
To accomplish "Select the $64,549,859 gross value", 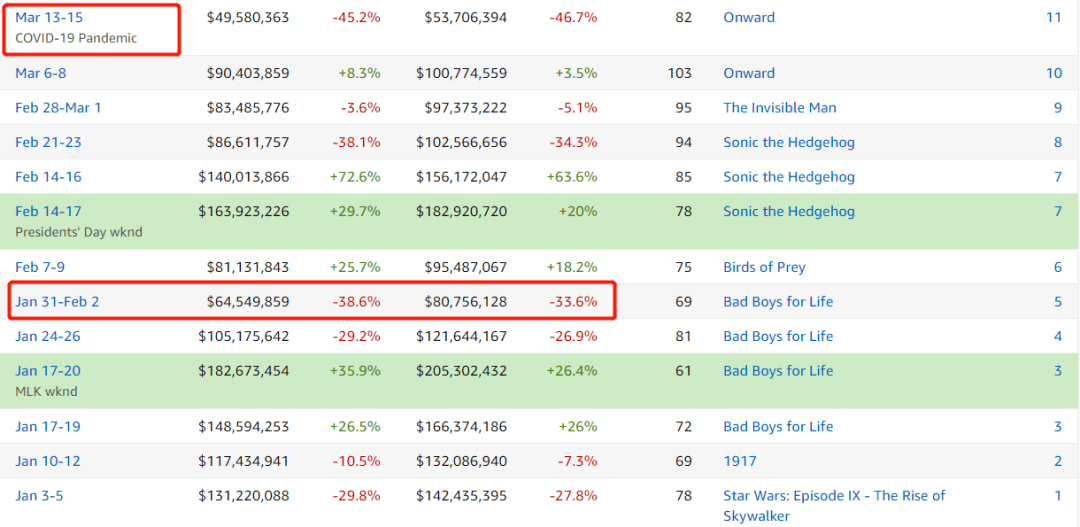I will pyautogui.click(x=248, y=301).
